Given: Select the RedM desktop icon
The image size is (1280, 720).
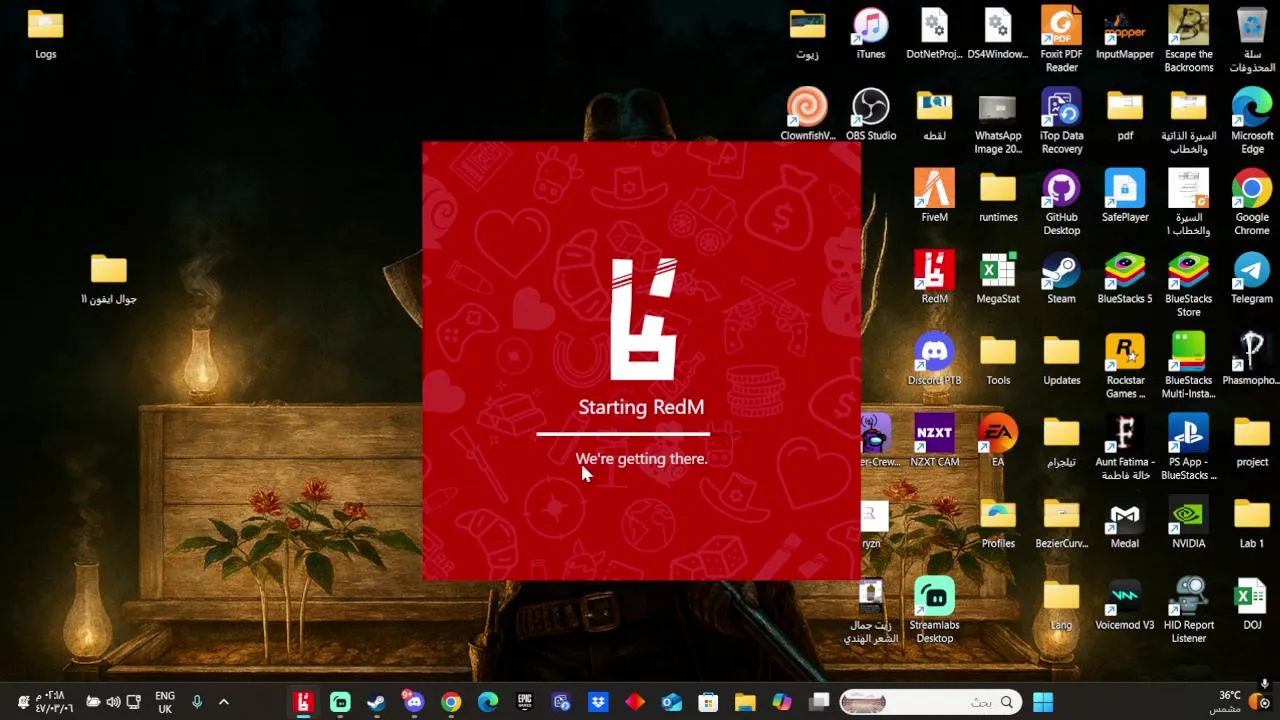Looking at the screenshot, I should [x=934, y=278].
